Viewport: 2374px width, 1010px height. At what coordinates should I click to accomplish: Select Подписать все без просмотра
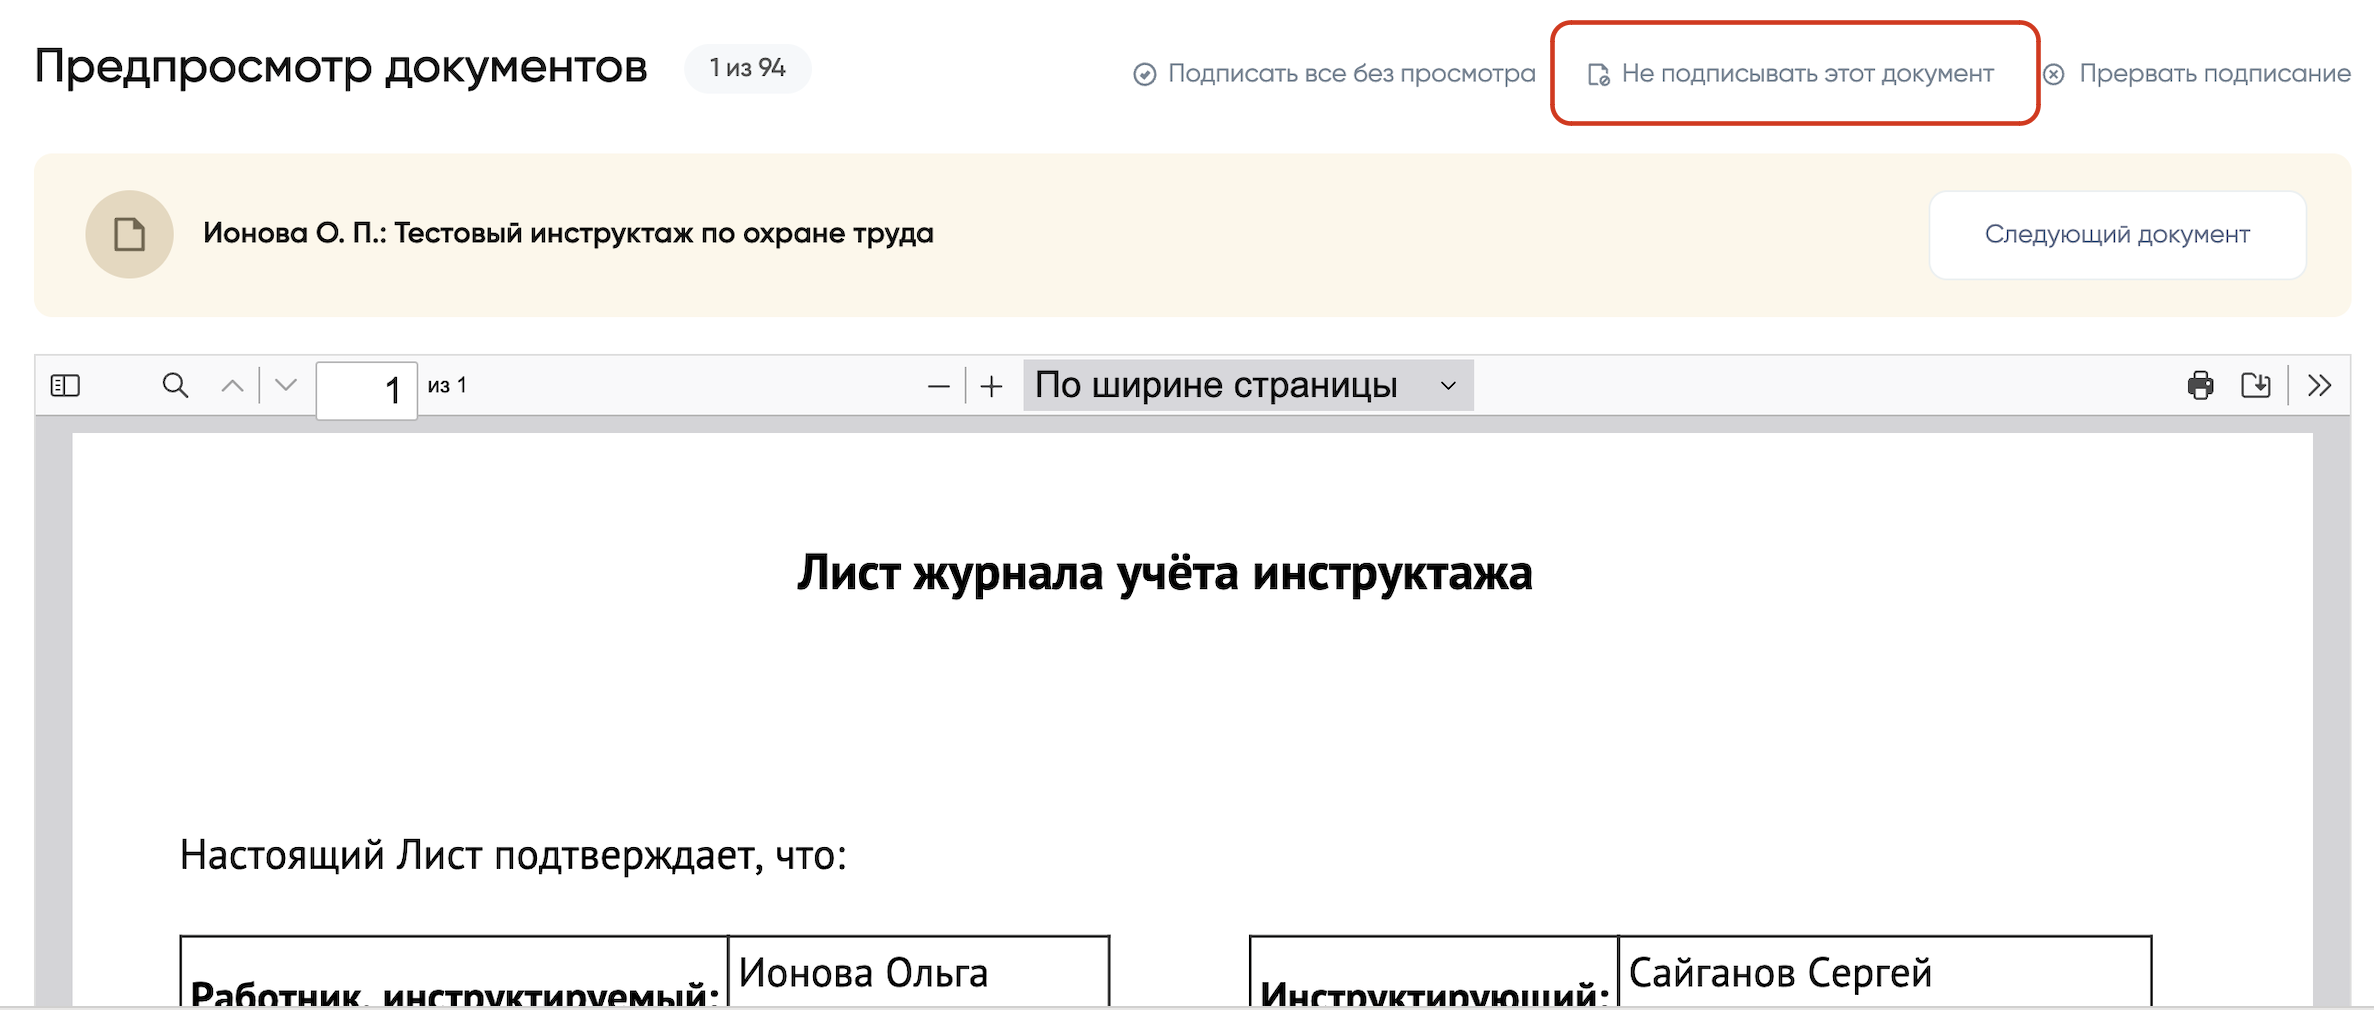[x=1353, y=73]
